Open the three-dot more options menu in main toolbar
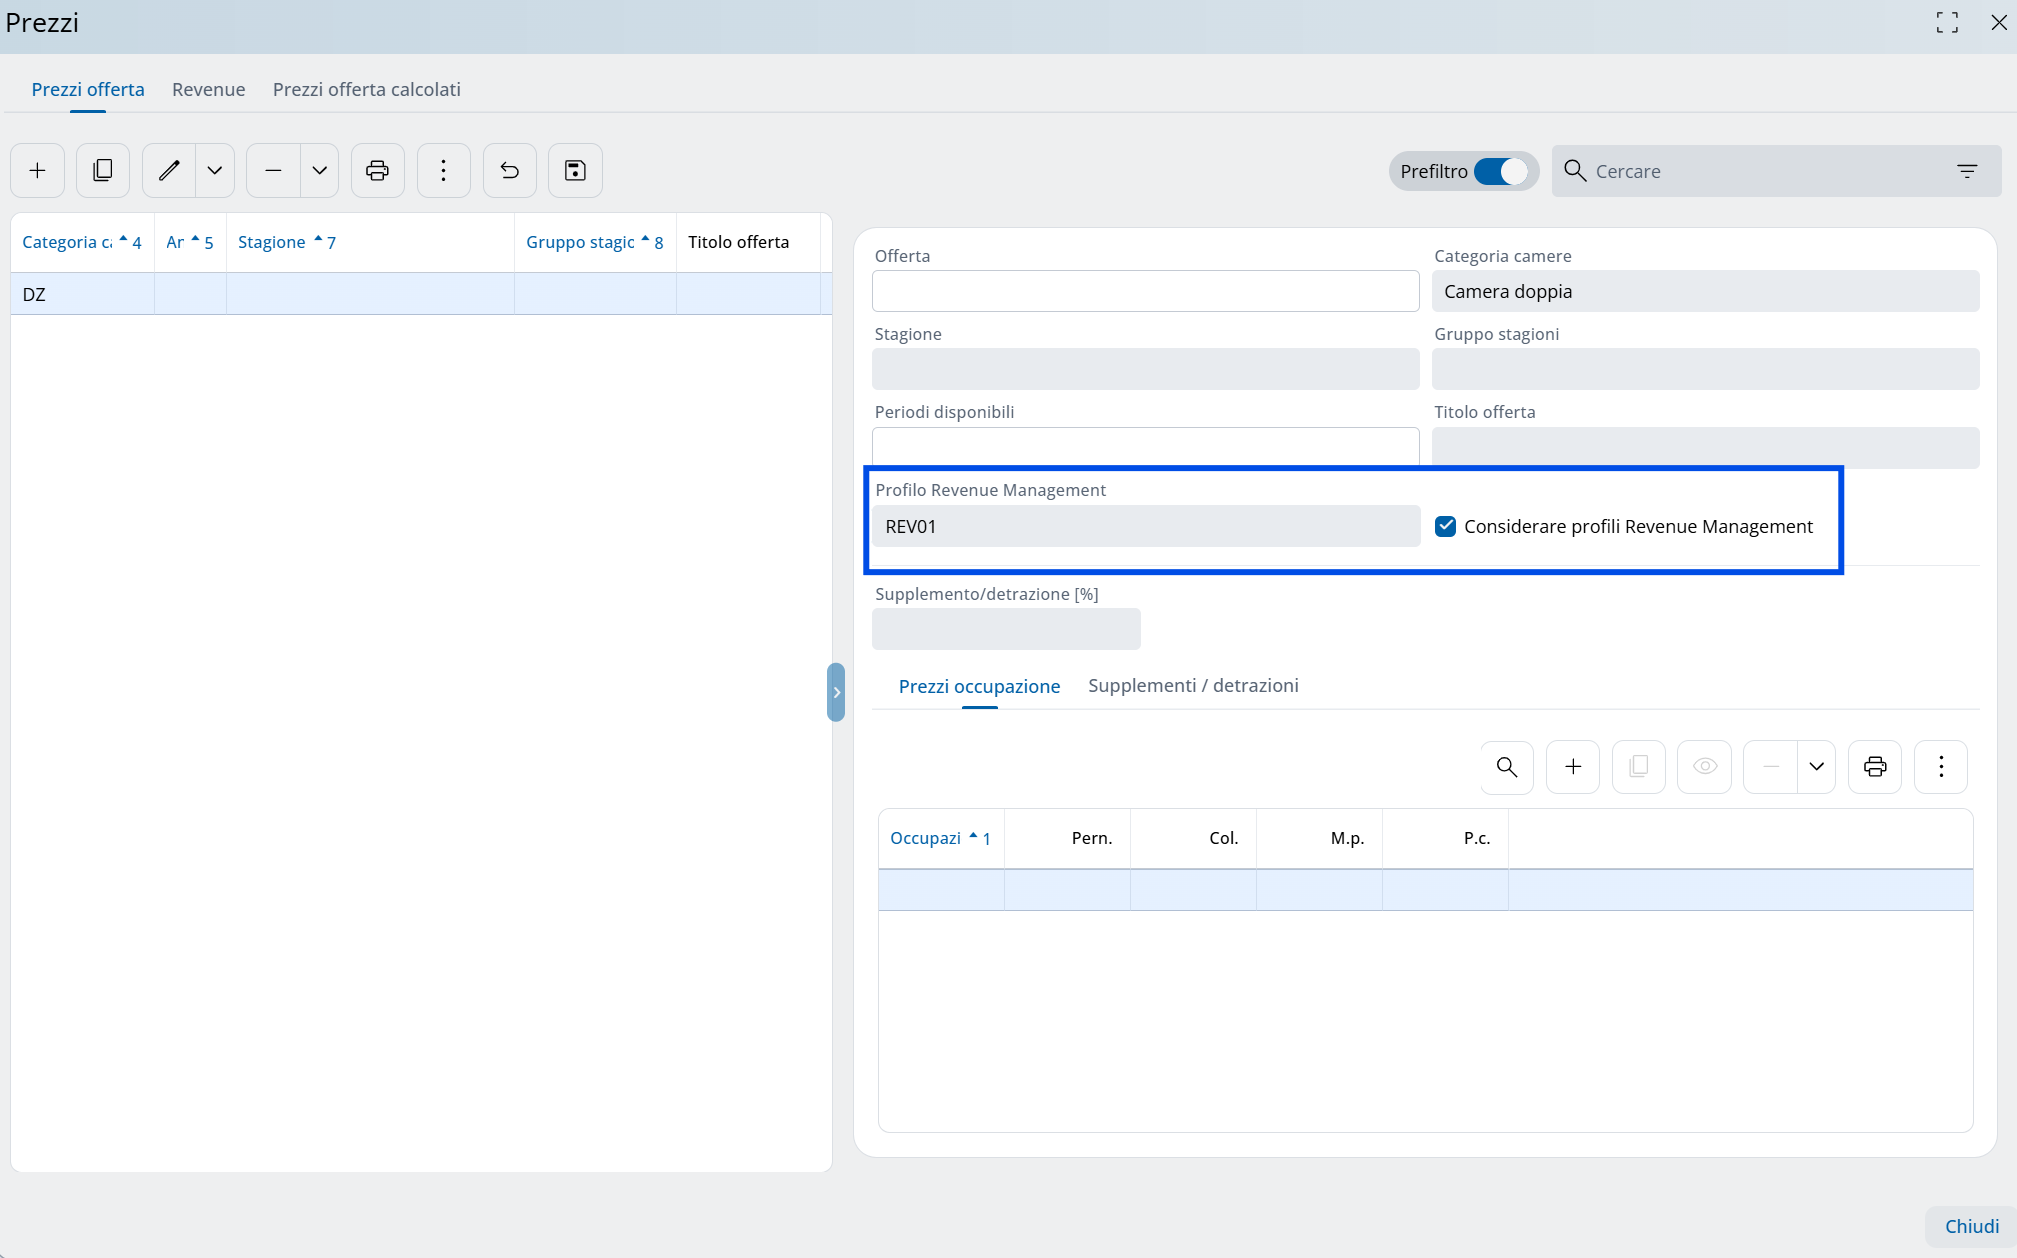Viewport: 2017px width, 1258px height. click(443, 171)
